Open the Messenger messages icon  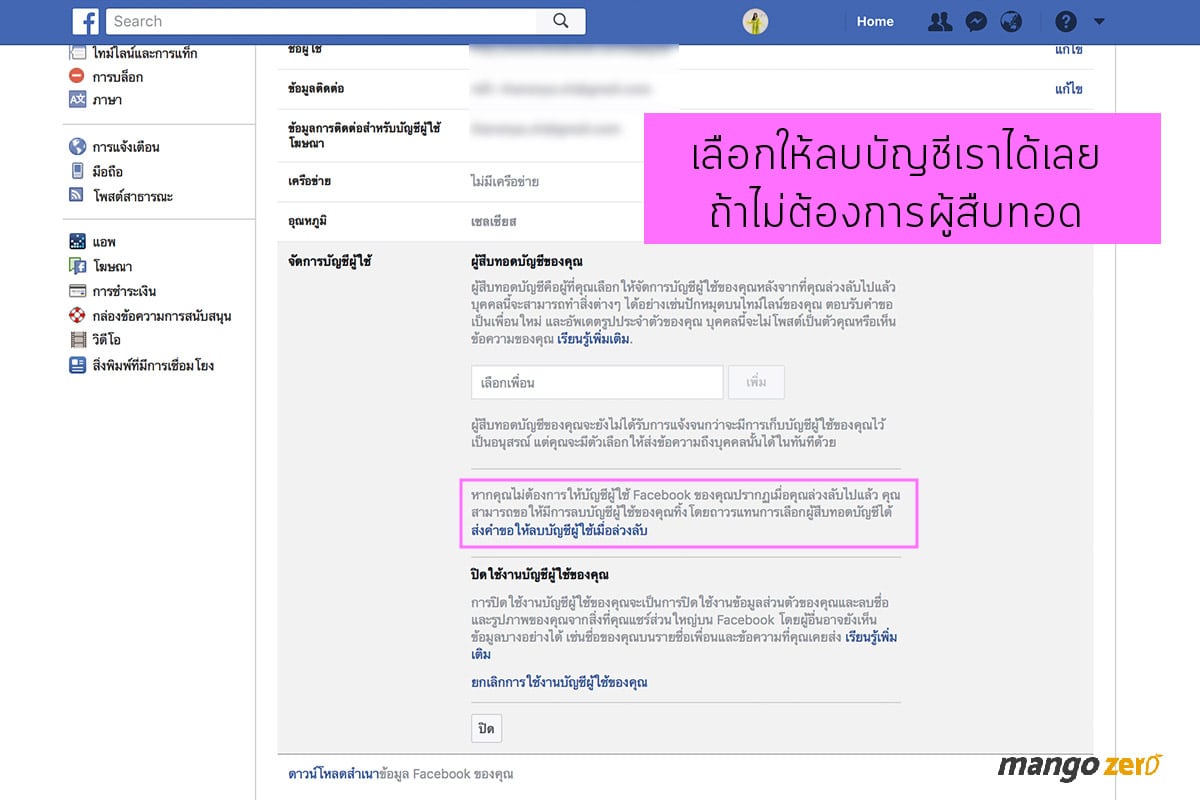(x=977, y=22)
